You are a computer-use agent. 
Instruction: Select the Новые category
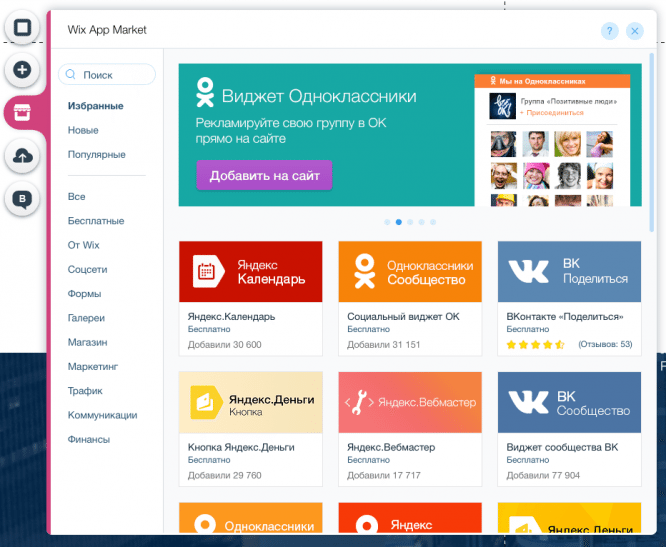[83, 130]
